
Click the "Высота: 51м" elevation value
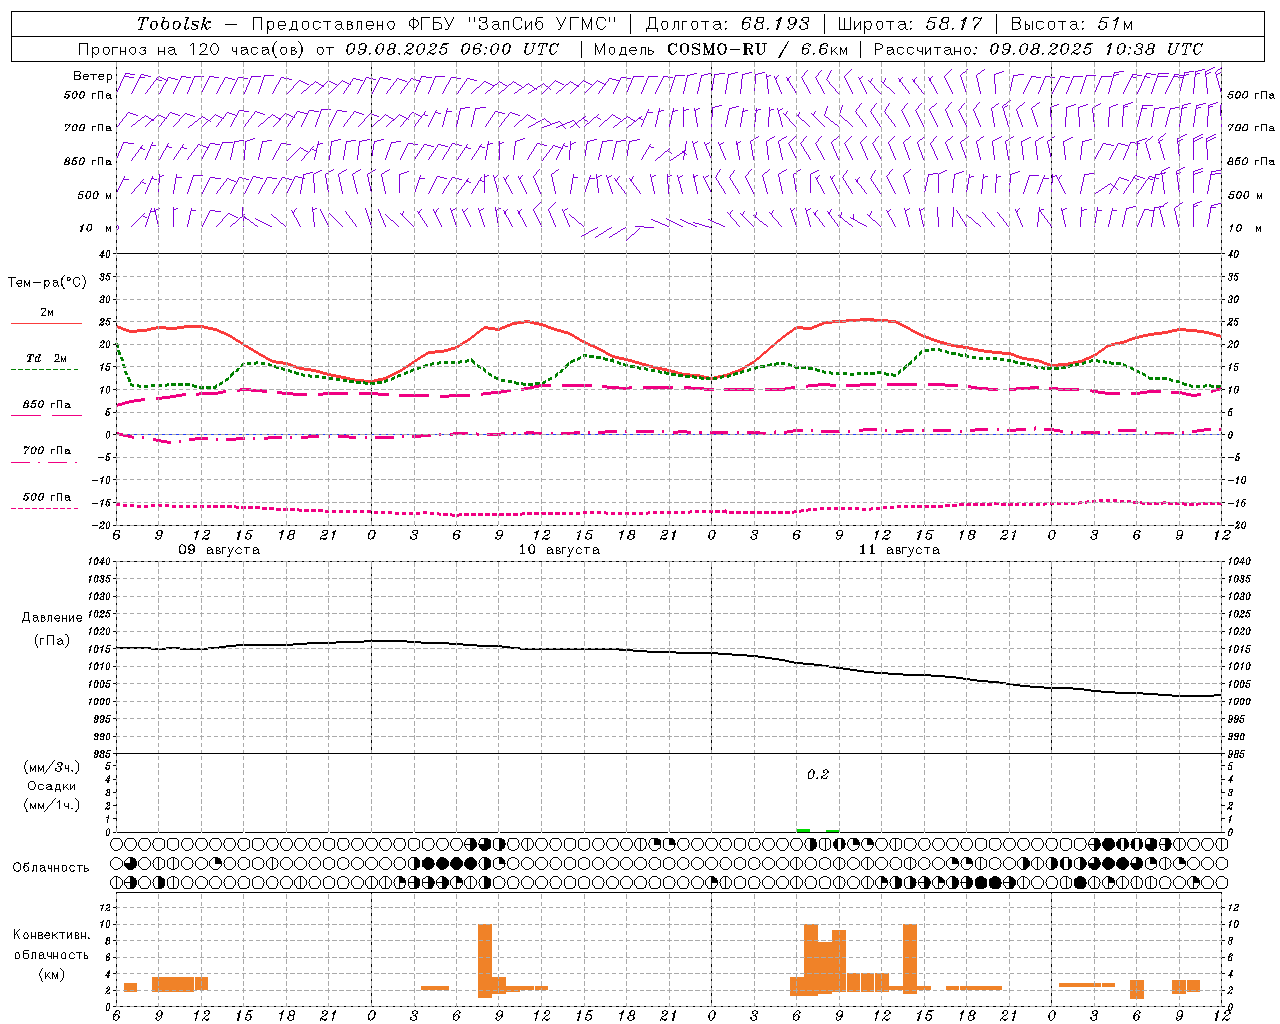coord(1072,24)
